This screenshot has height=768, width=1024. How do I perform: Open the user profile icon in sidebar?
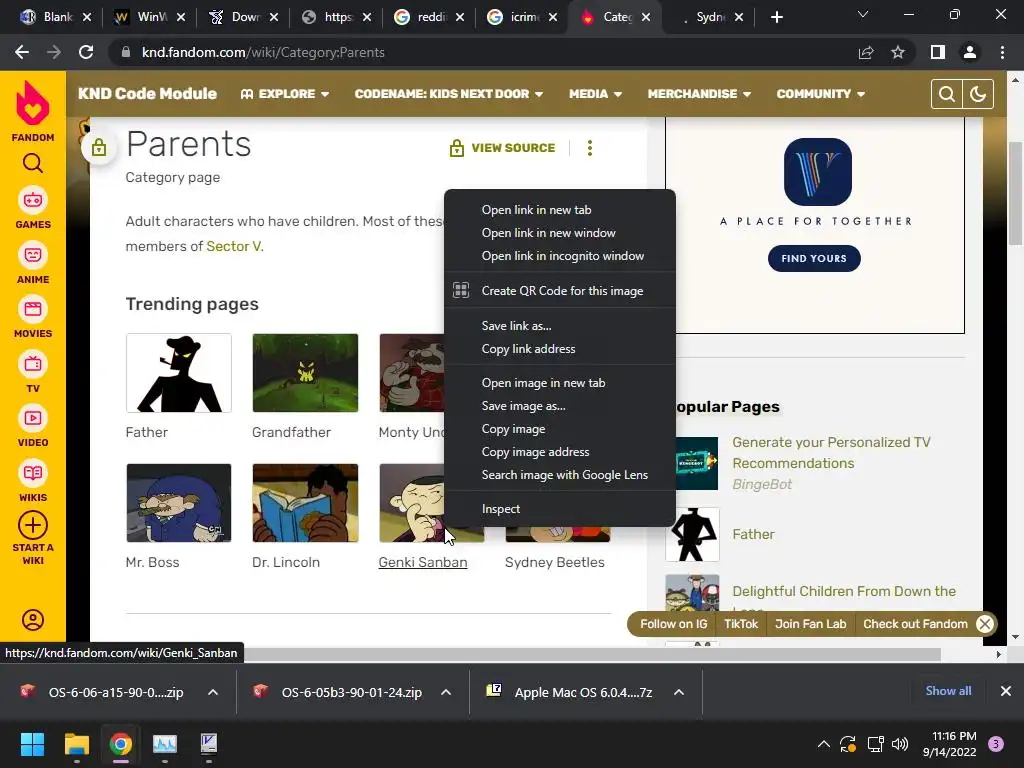pyautogui.click(x=33, y=620)
